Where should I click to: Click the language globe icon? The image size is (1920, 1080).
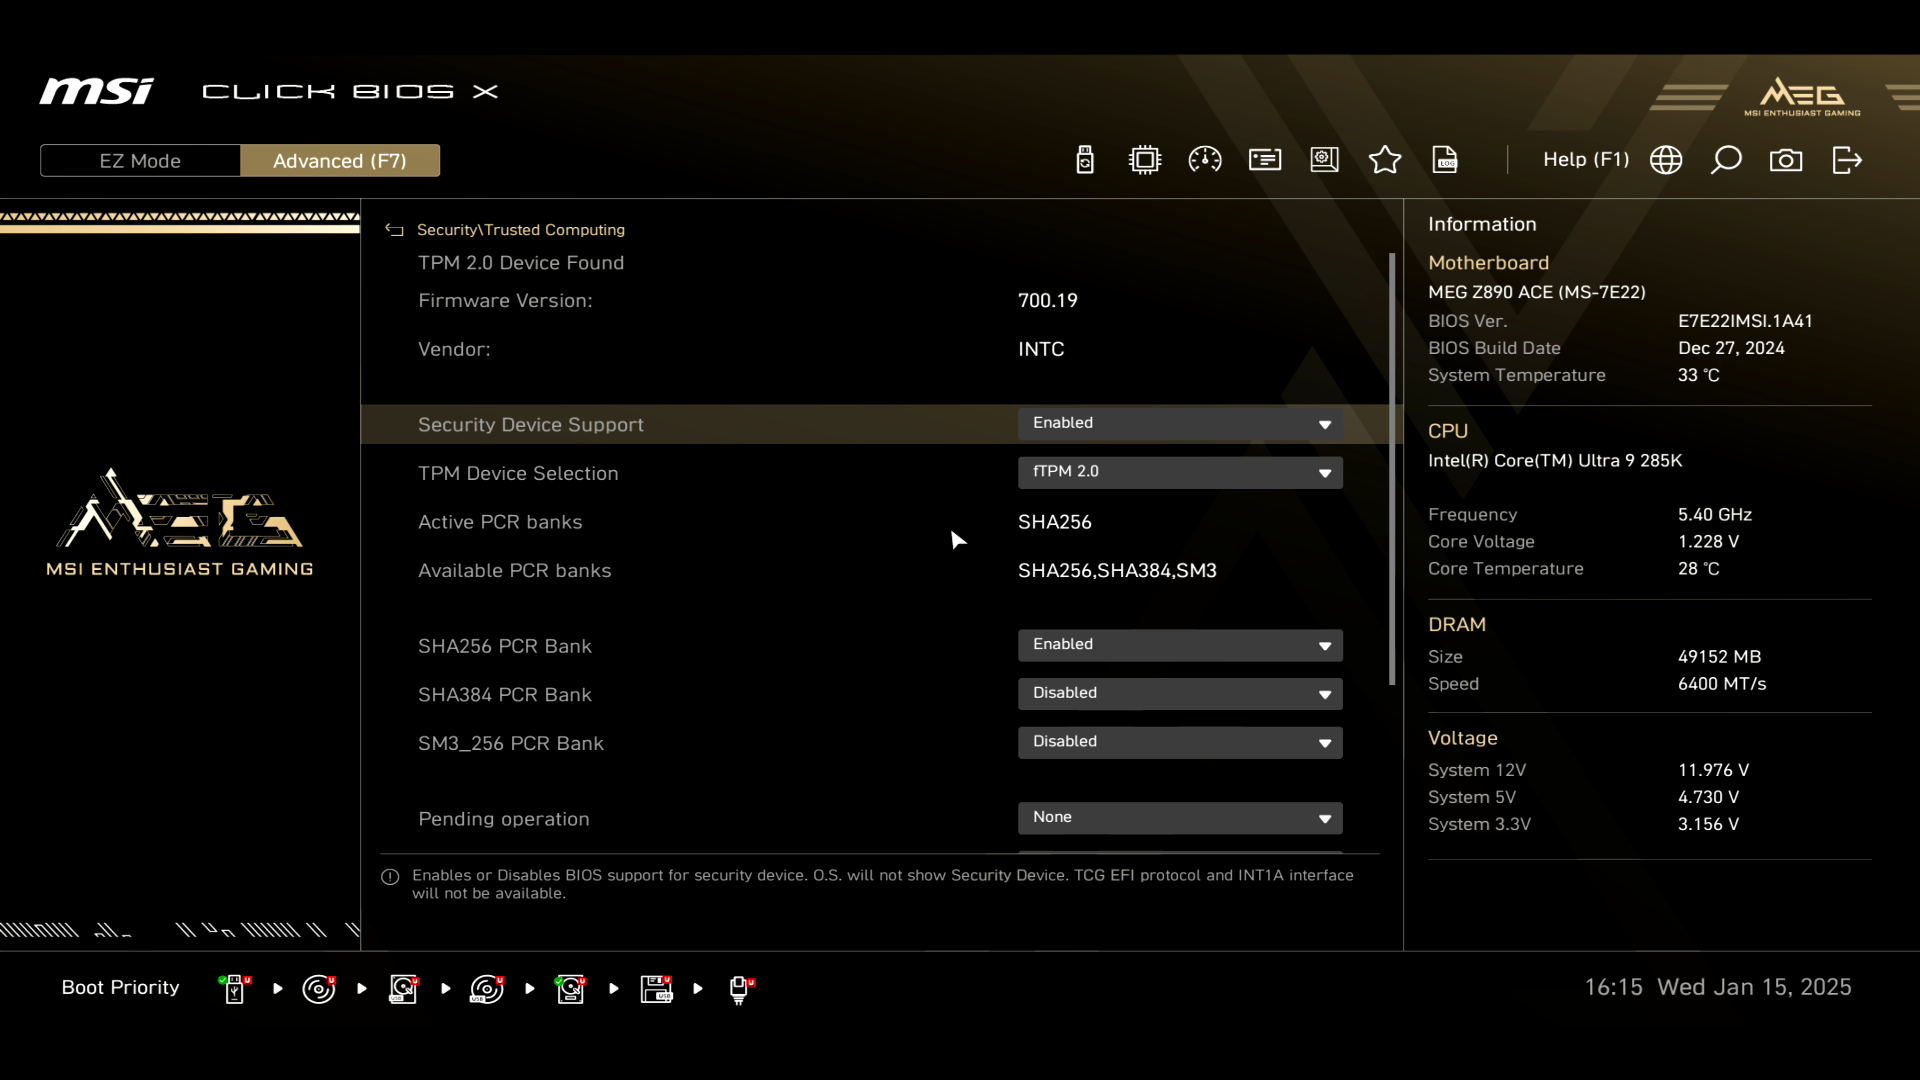coord(1666,160)
